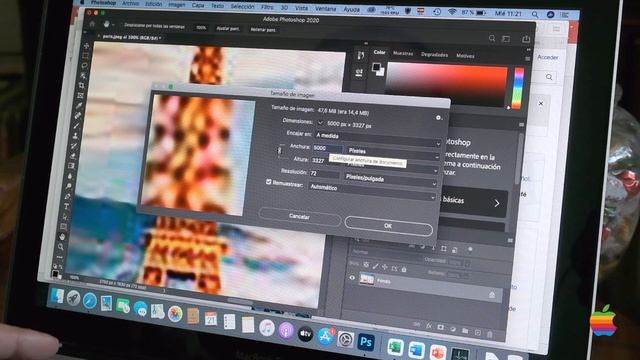Viewport: 640px width, 360px height.
Task: Select the Eraser tool
Action: tap(73, 156)
